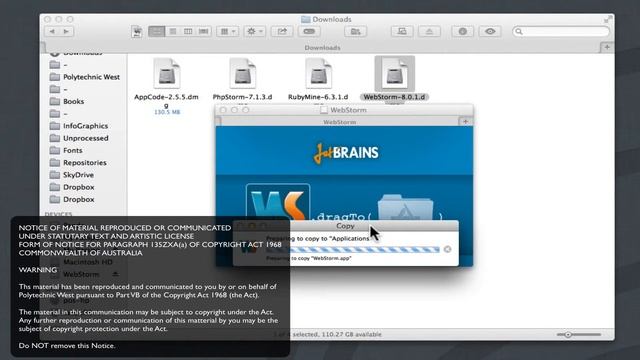Click the AppCode-2.5.5.dmg file name
Image resolution: width=640 pixels, height=360 pixels.
click(x=166, y=101)
